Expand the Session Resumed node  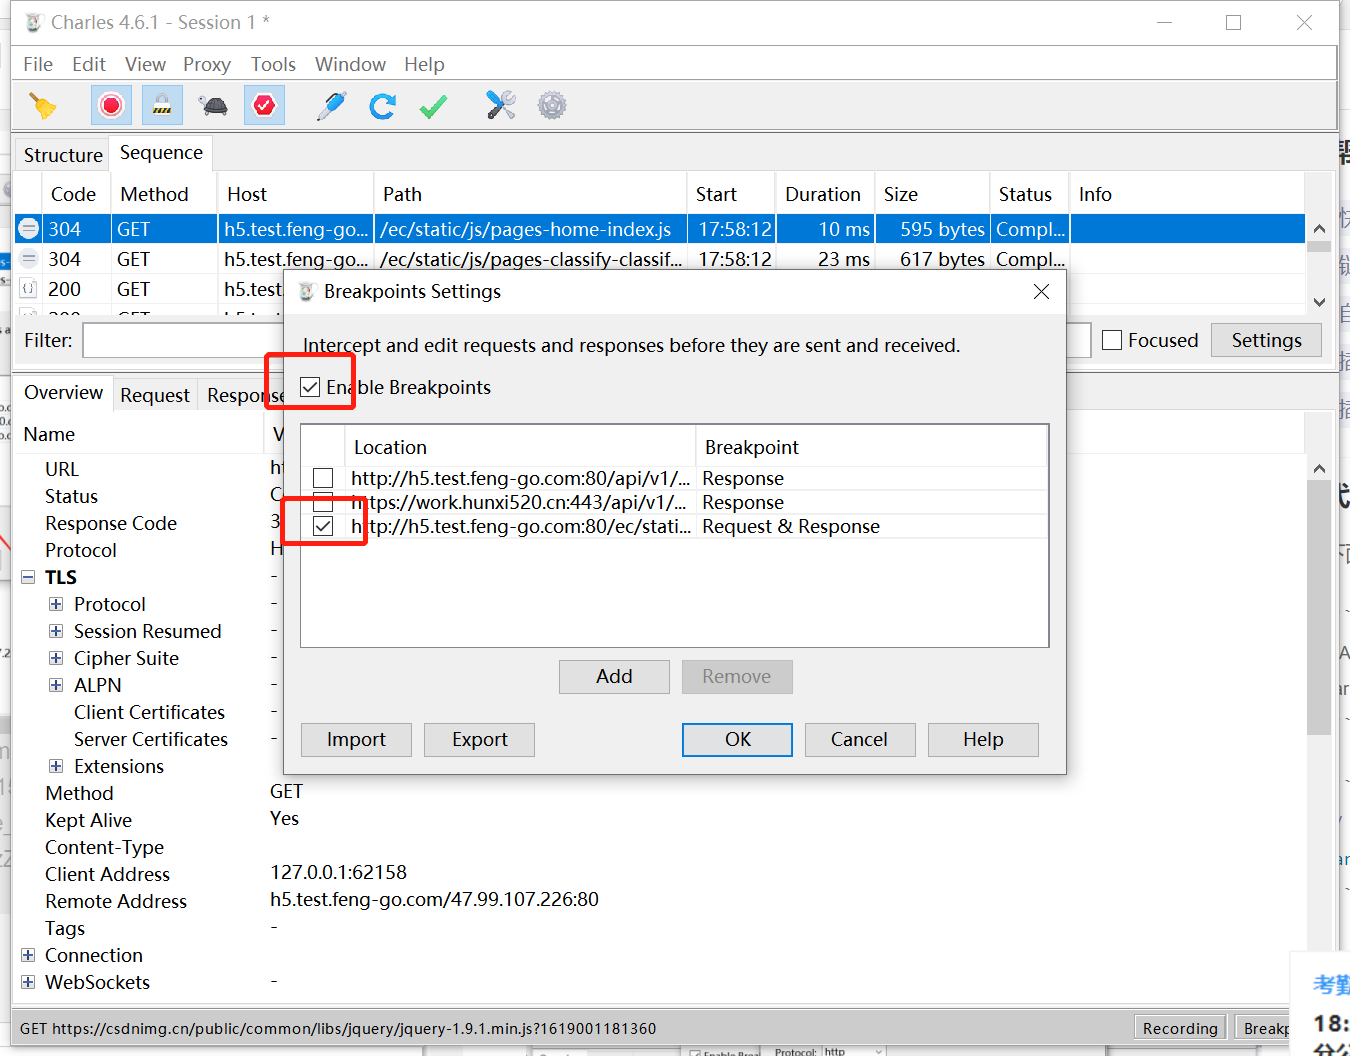pyautogui.click(x=56, y=631)
